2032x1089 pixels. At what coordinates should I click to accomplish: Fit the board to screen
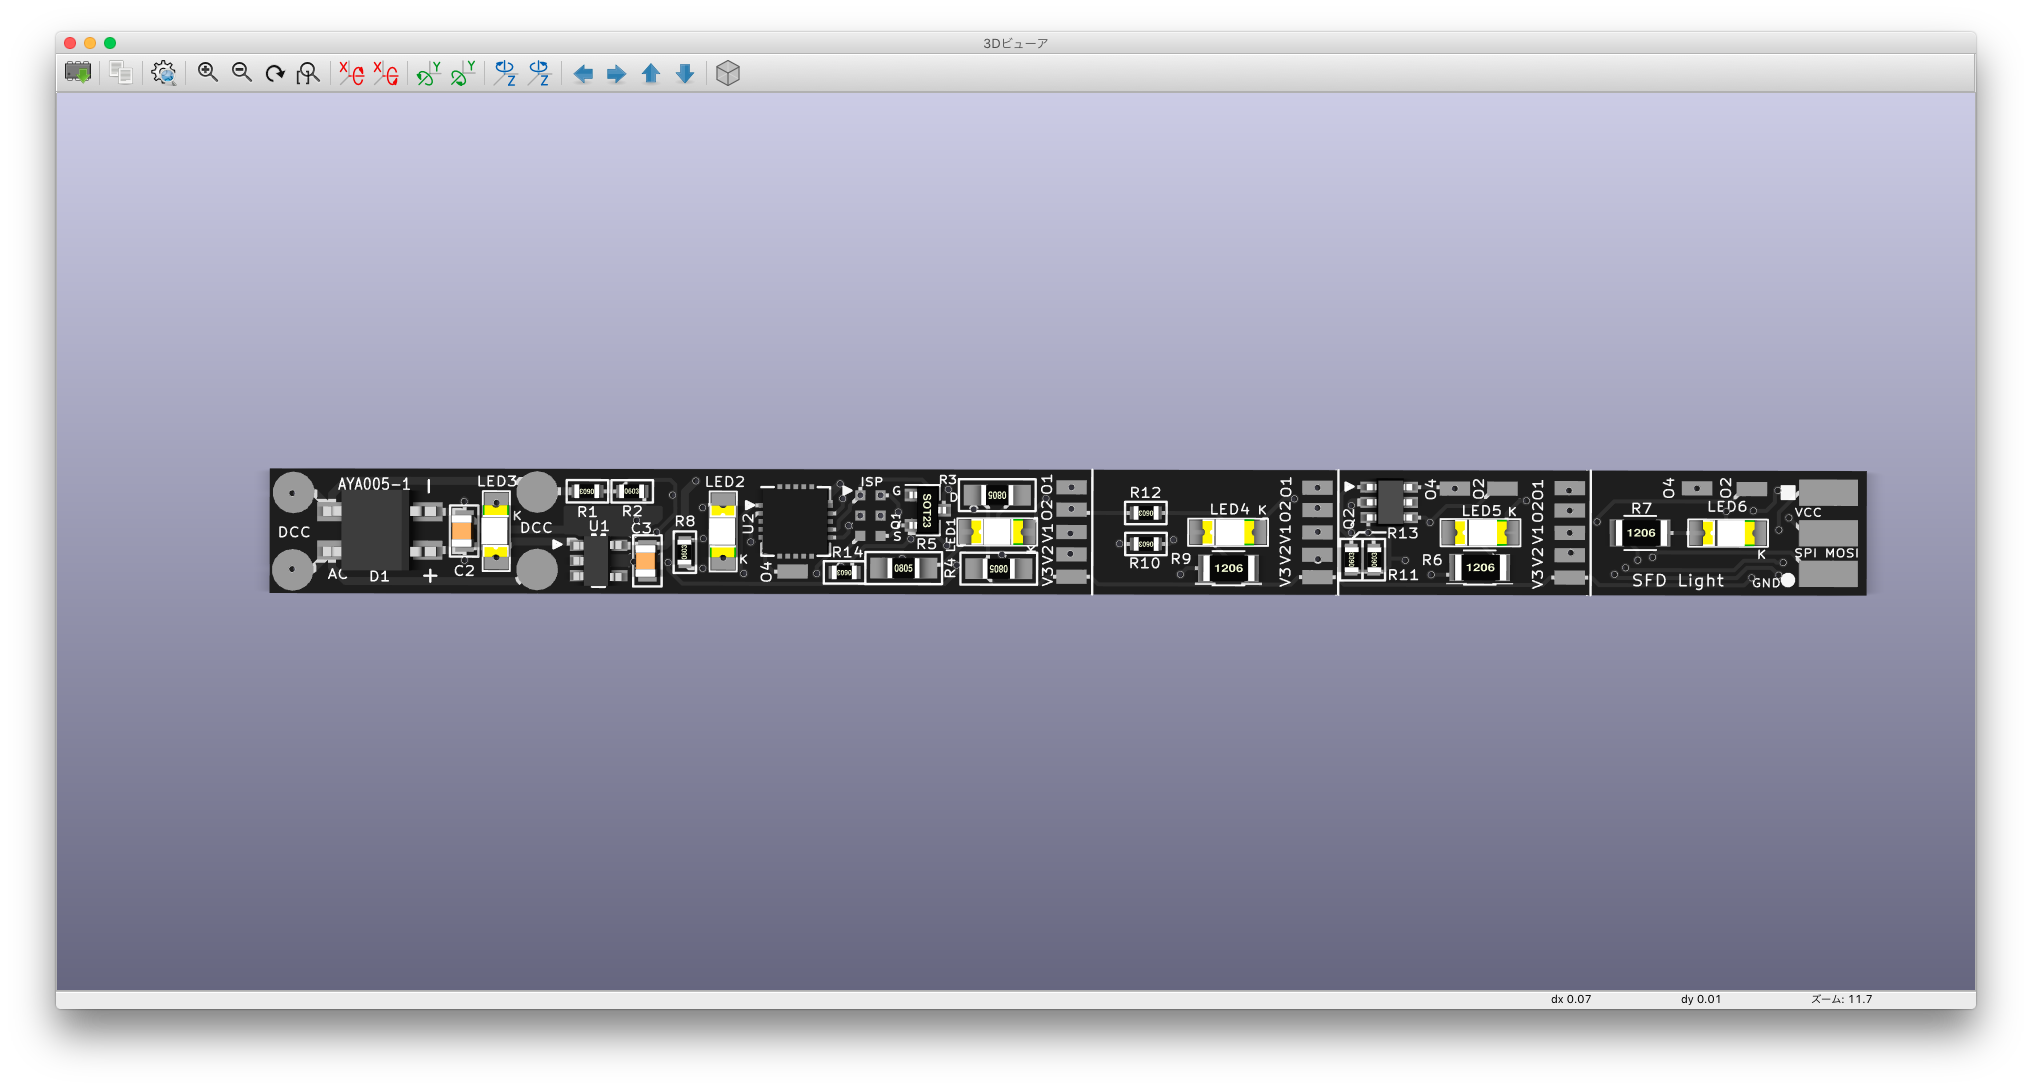(x=308, y=73)
